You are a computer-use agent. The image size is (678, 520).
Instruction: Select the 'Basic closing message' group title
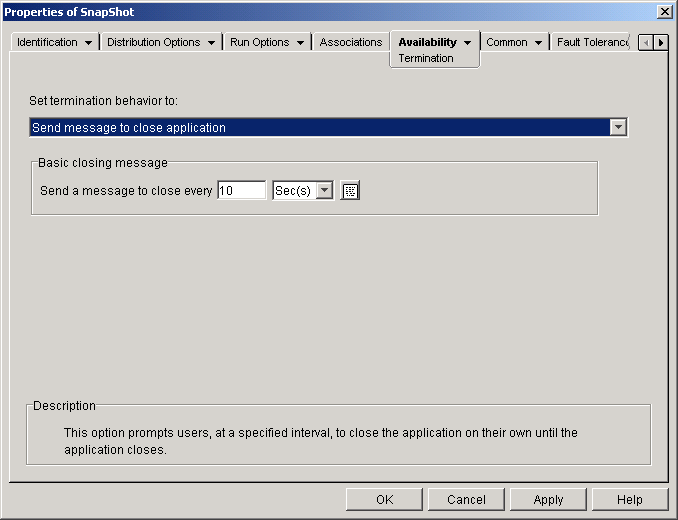tap(103, 163)
